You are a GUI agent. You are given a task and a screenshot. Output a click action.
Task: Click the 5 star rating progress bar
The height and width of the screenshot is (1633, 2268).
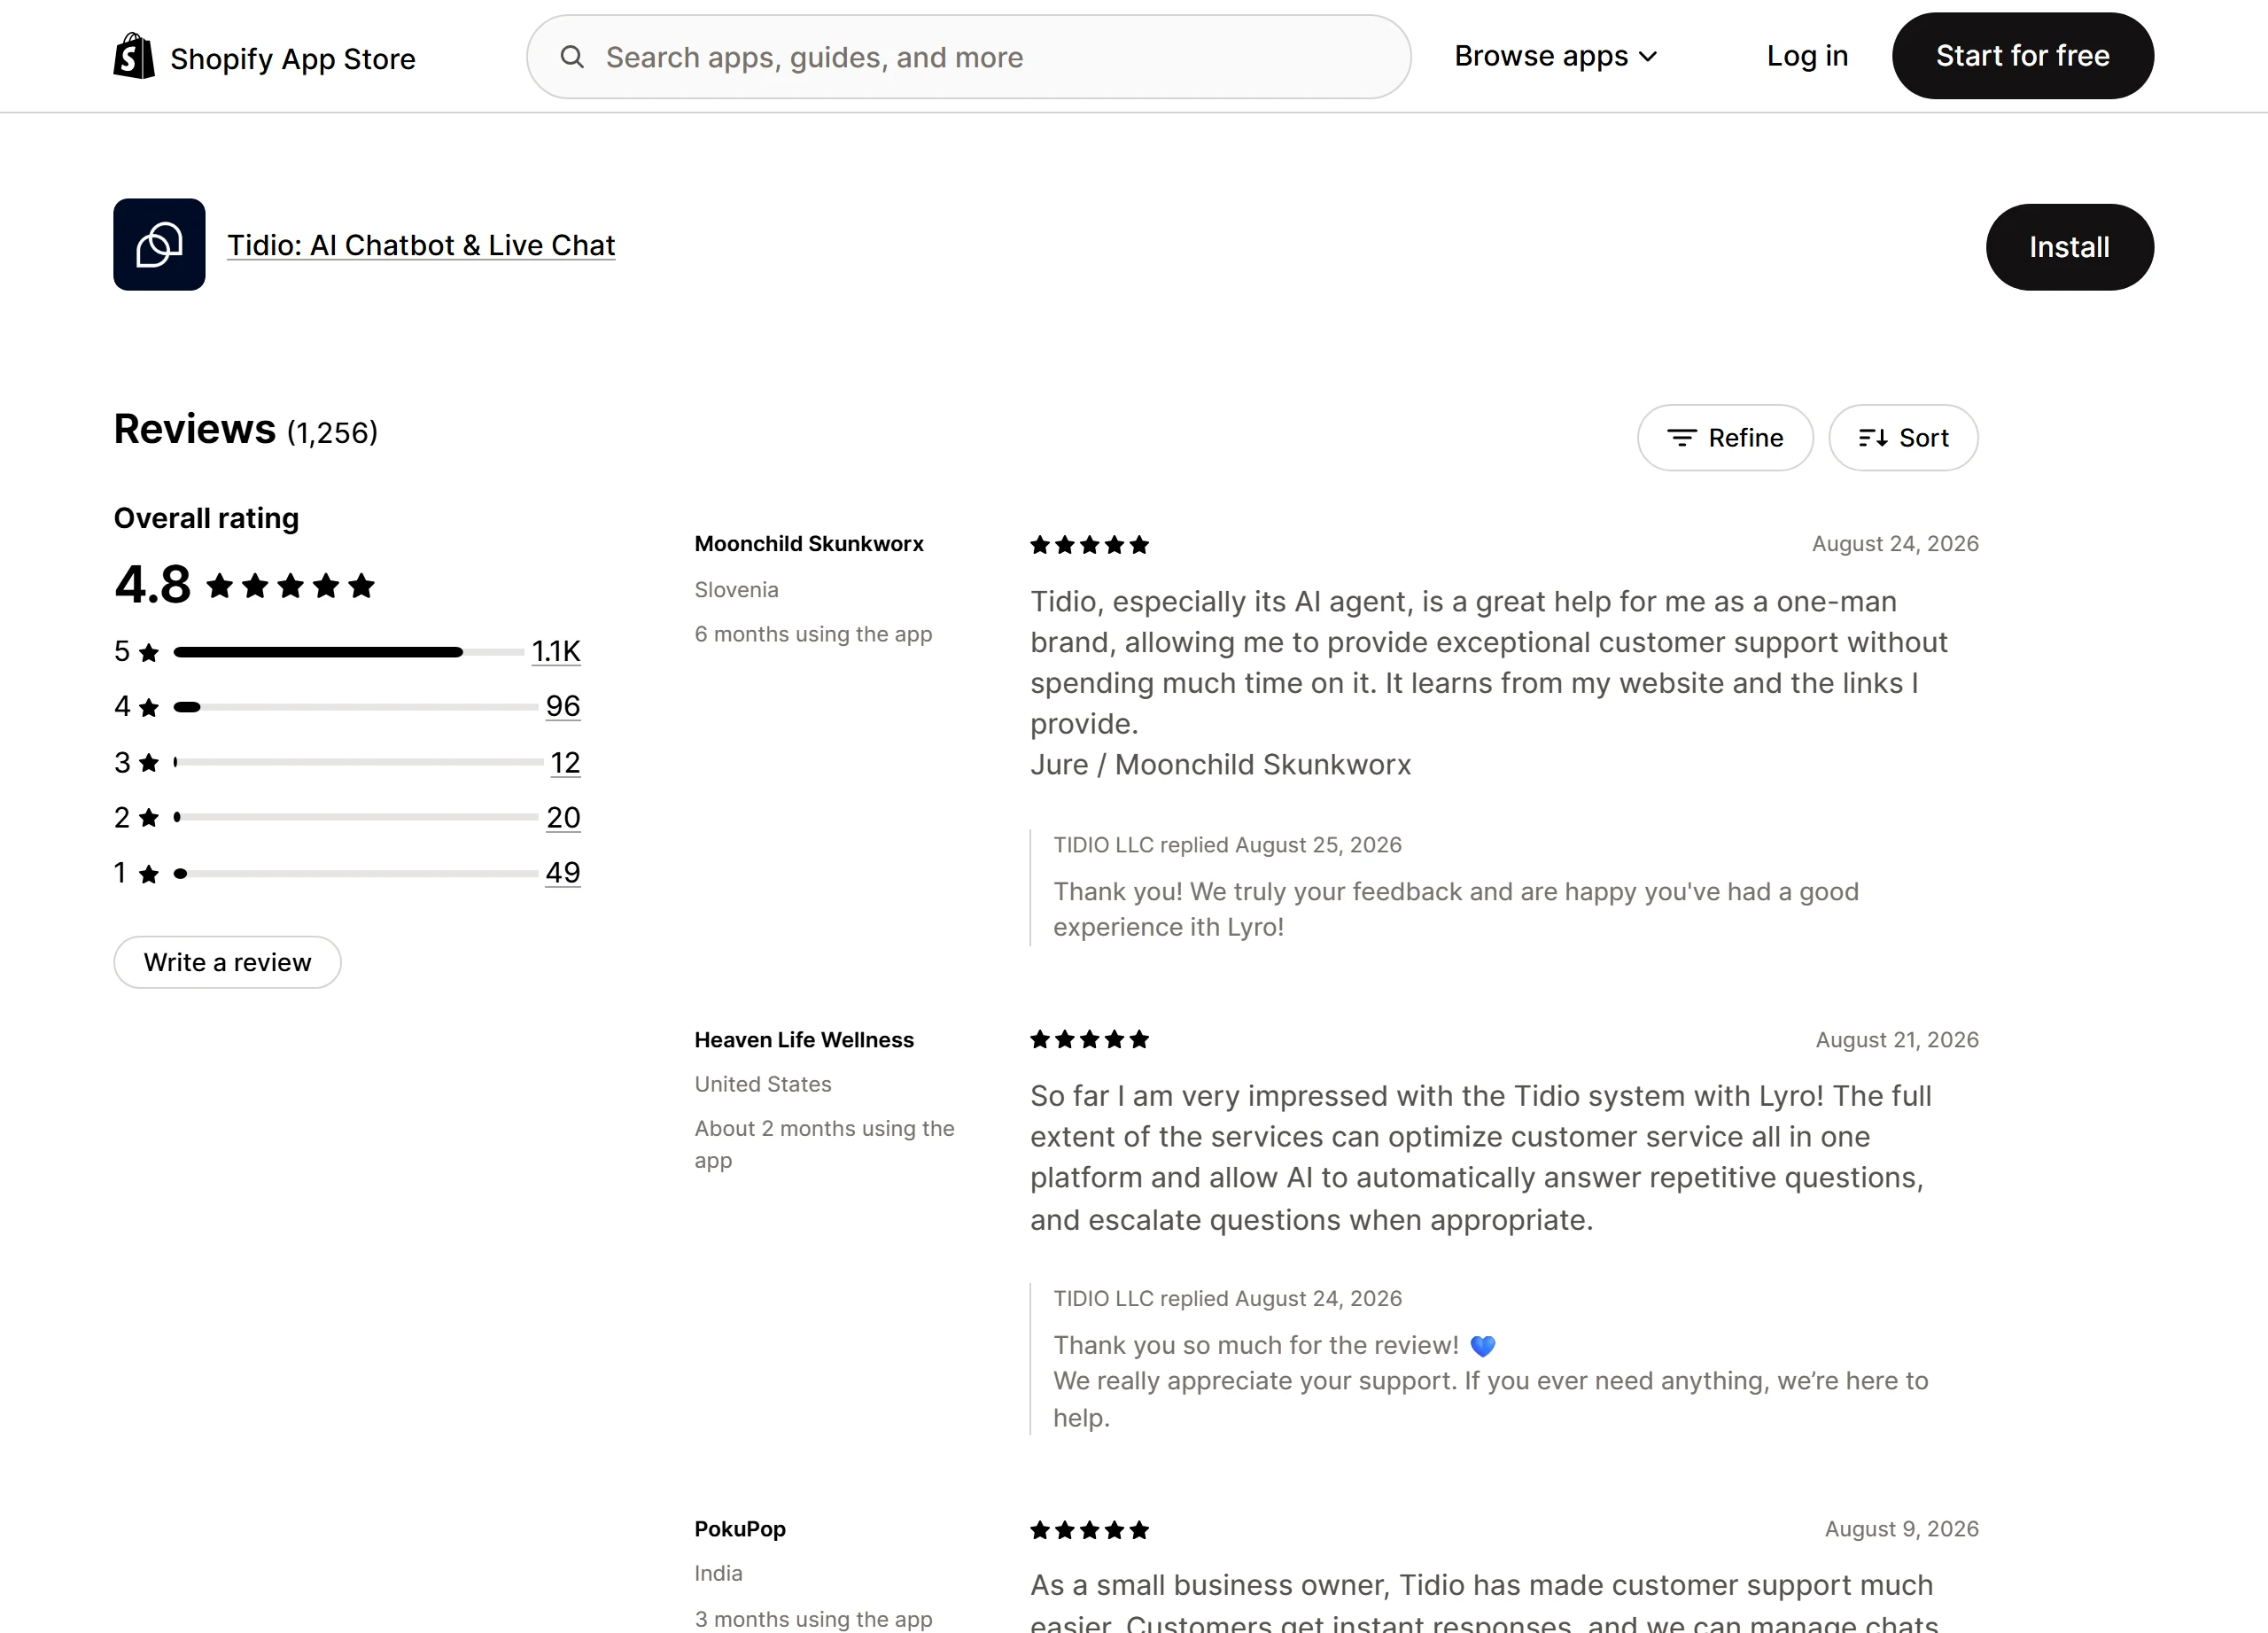click(348, 652)
